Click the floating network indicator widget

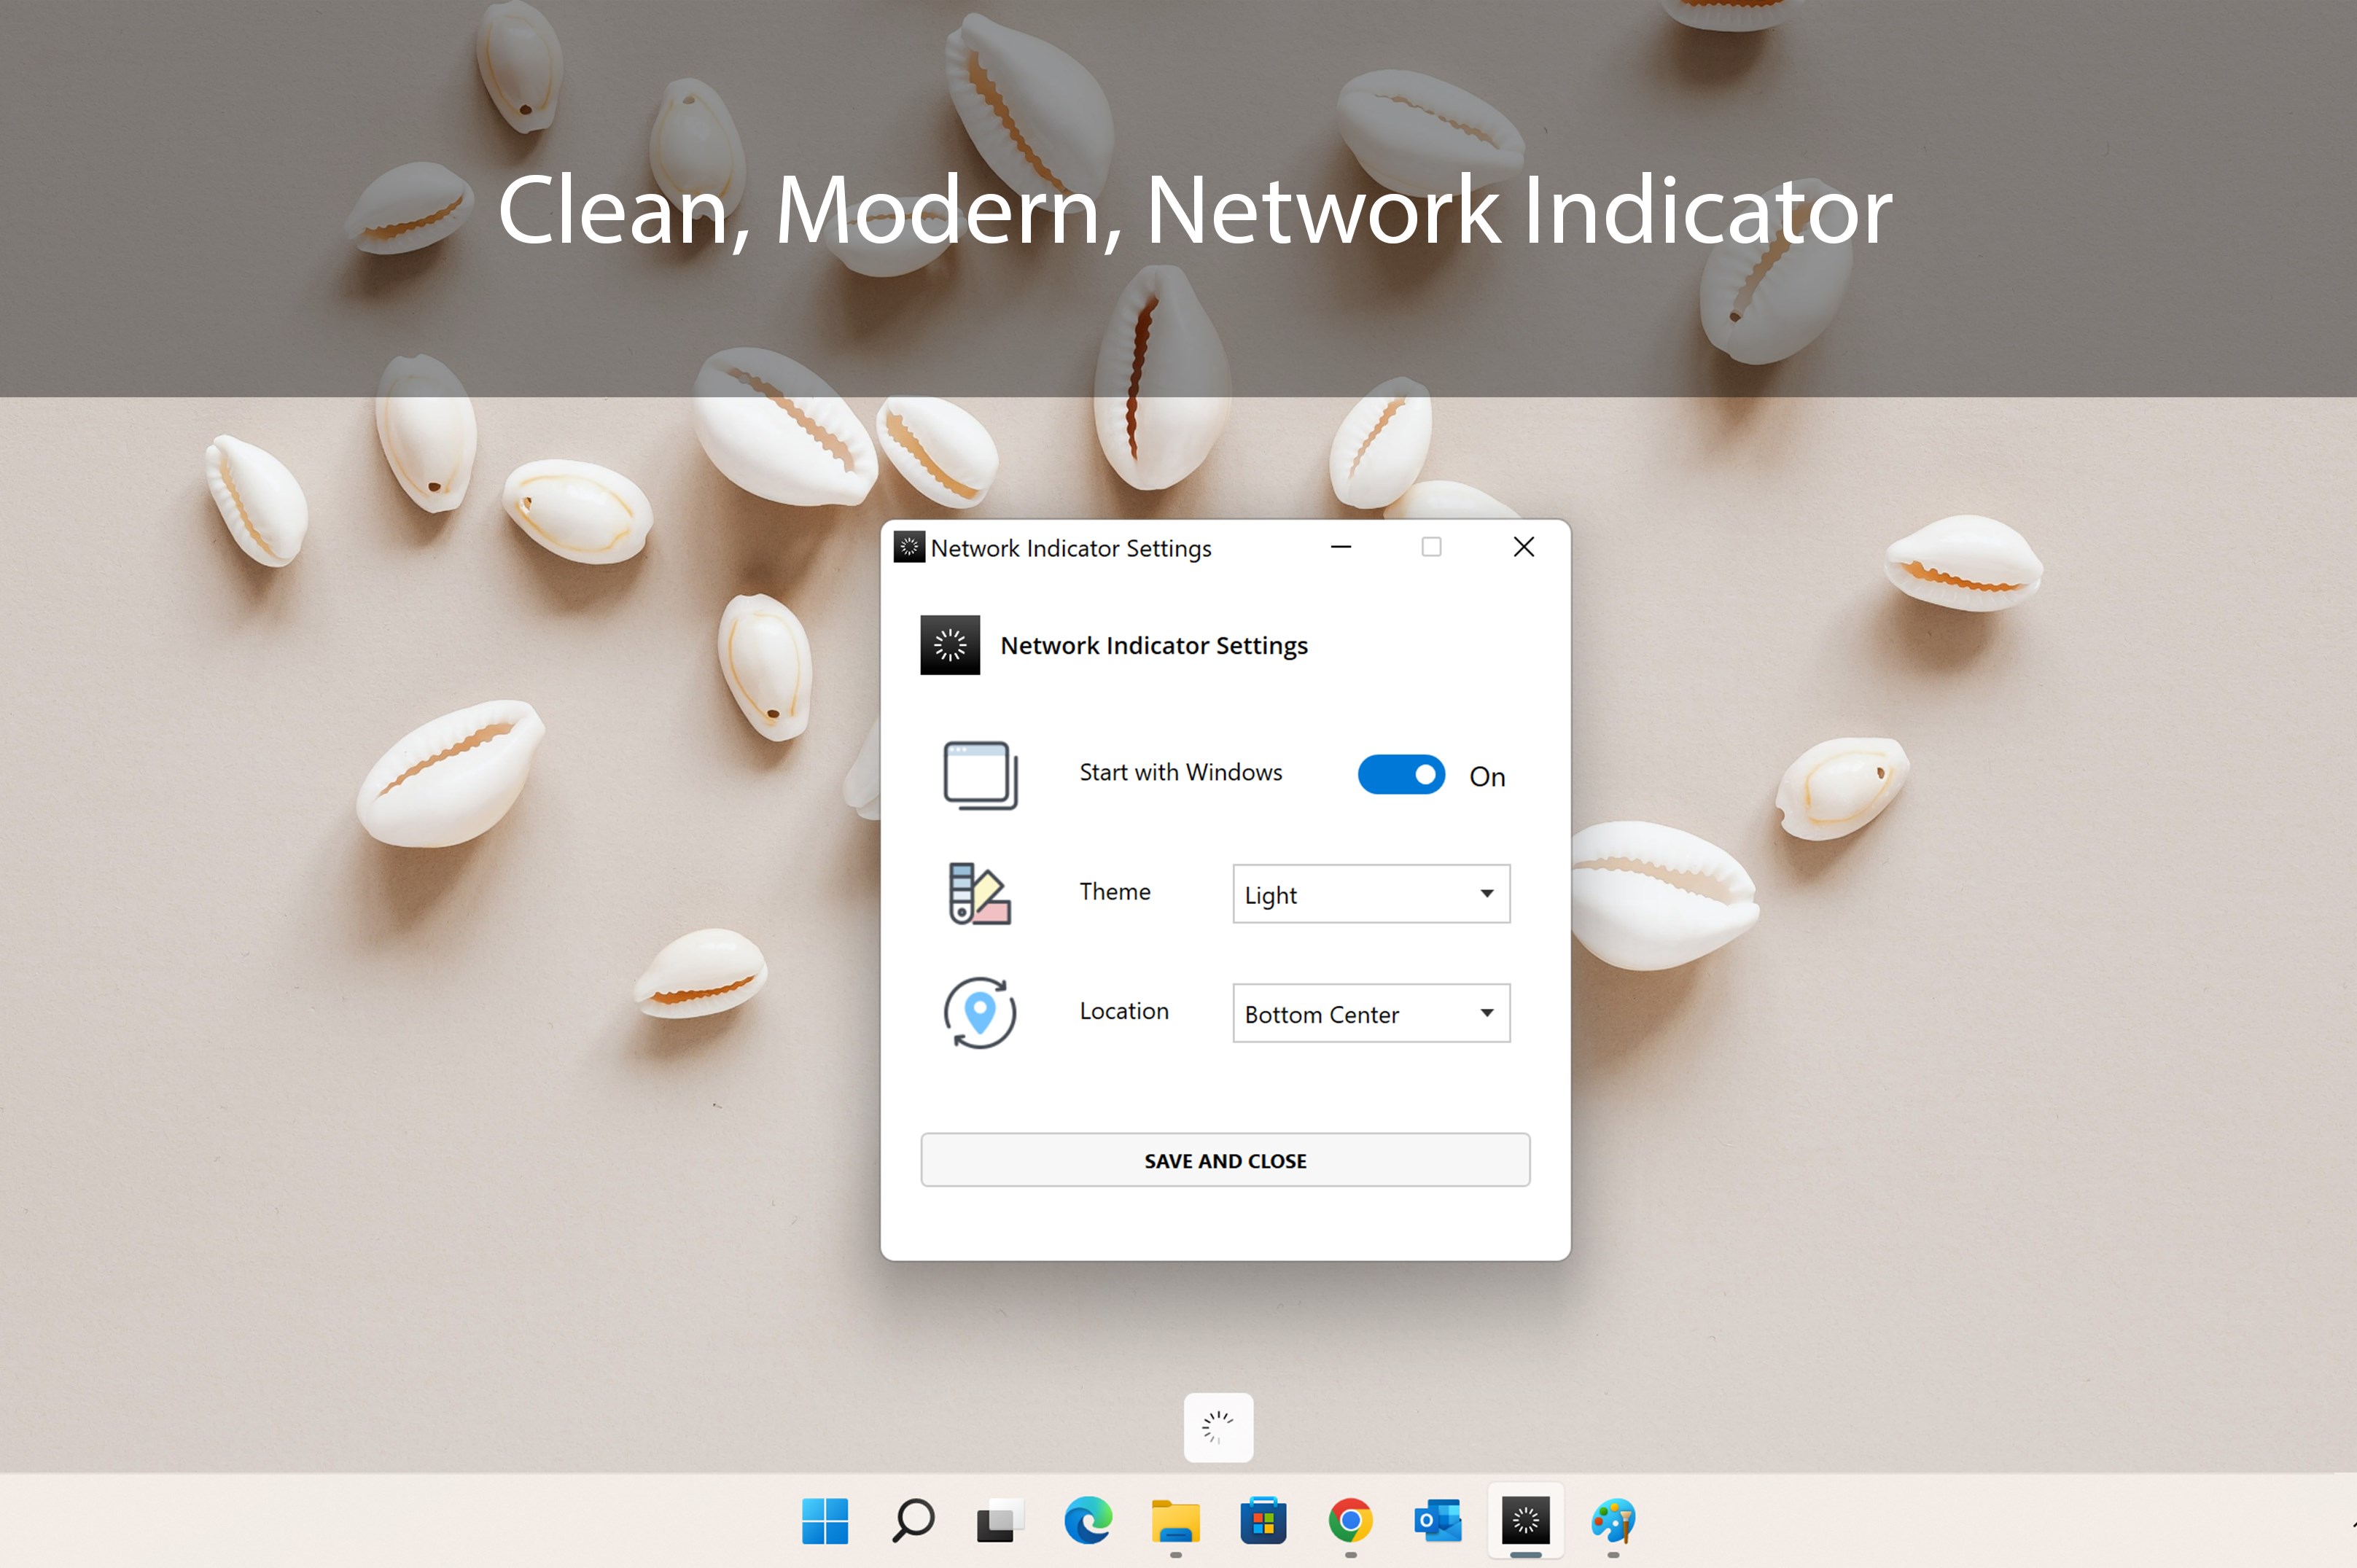pos(1218,1427)
